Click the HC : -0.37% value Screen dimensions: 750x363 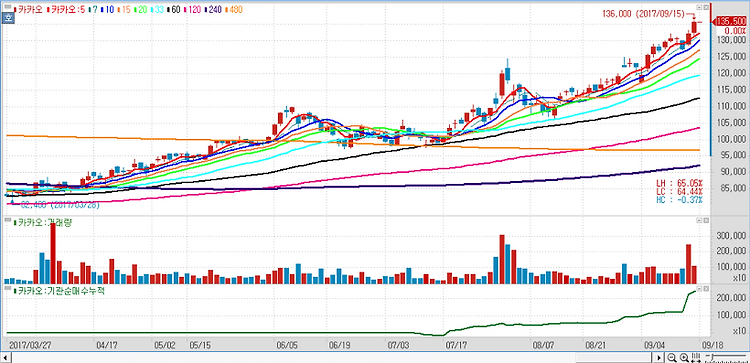pyautogui.click(x=679, y=199)
